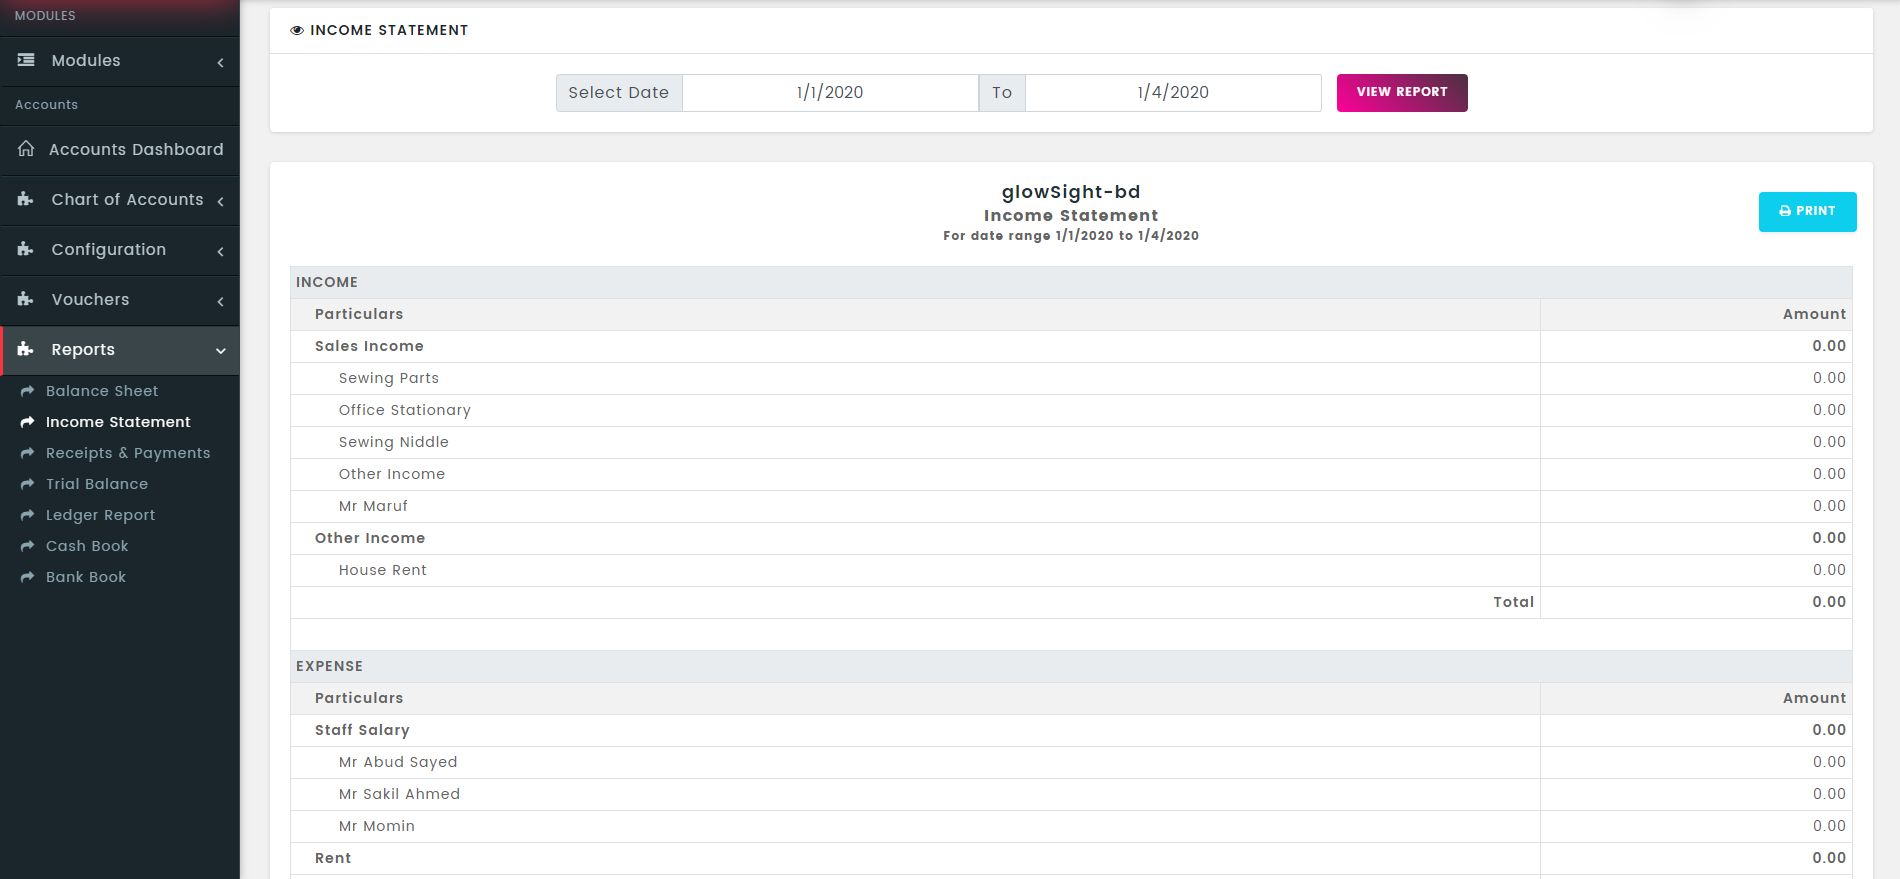The height and width of the screenshot is (879, 1900).
Task: Click the puzzle icon beside Configuration
Action: pyautogui.click(x=26, y=249)
